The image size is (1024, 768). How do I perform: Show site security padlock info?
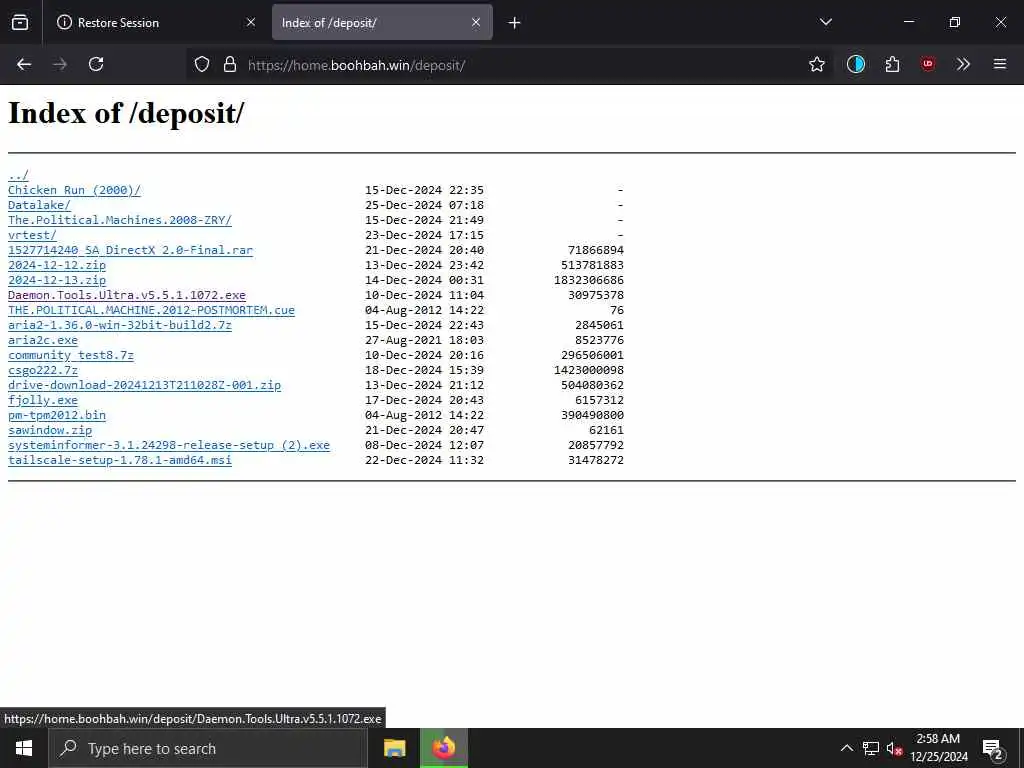click(x=230, y=64)
